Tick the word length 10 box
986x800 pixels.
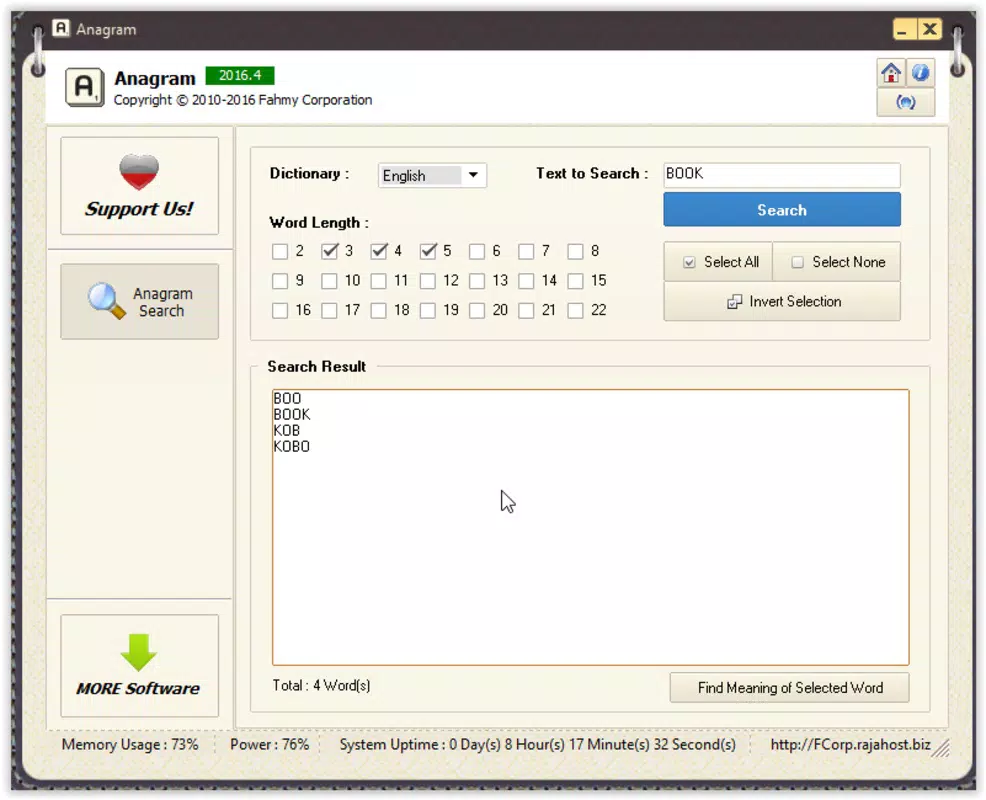(330, 281)
